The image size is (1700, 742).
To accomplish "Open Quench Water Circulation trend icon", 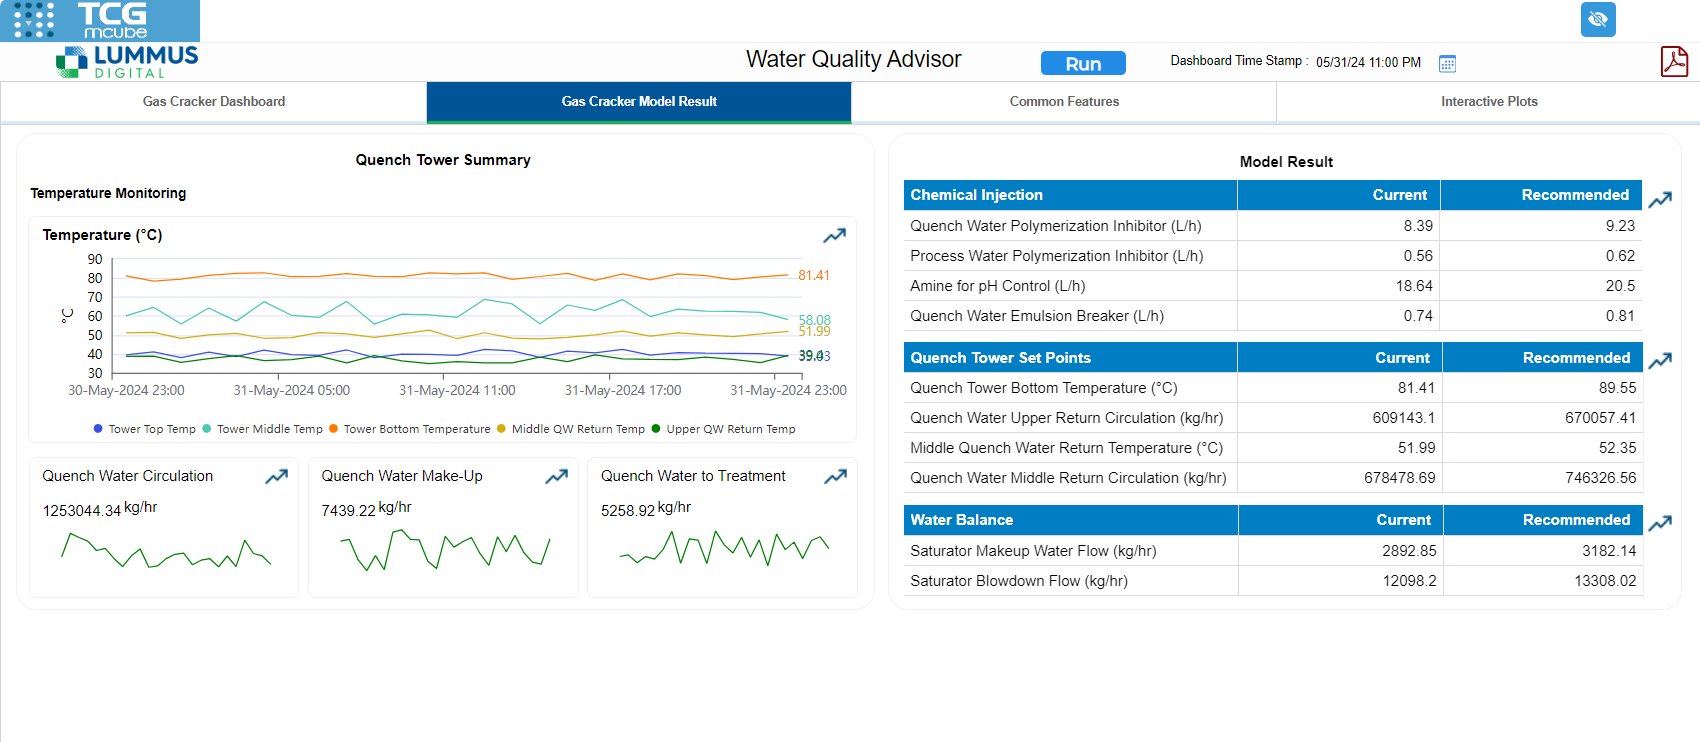I will tap(276, 477).
